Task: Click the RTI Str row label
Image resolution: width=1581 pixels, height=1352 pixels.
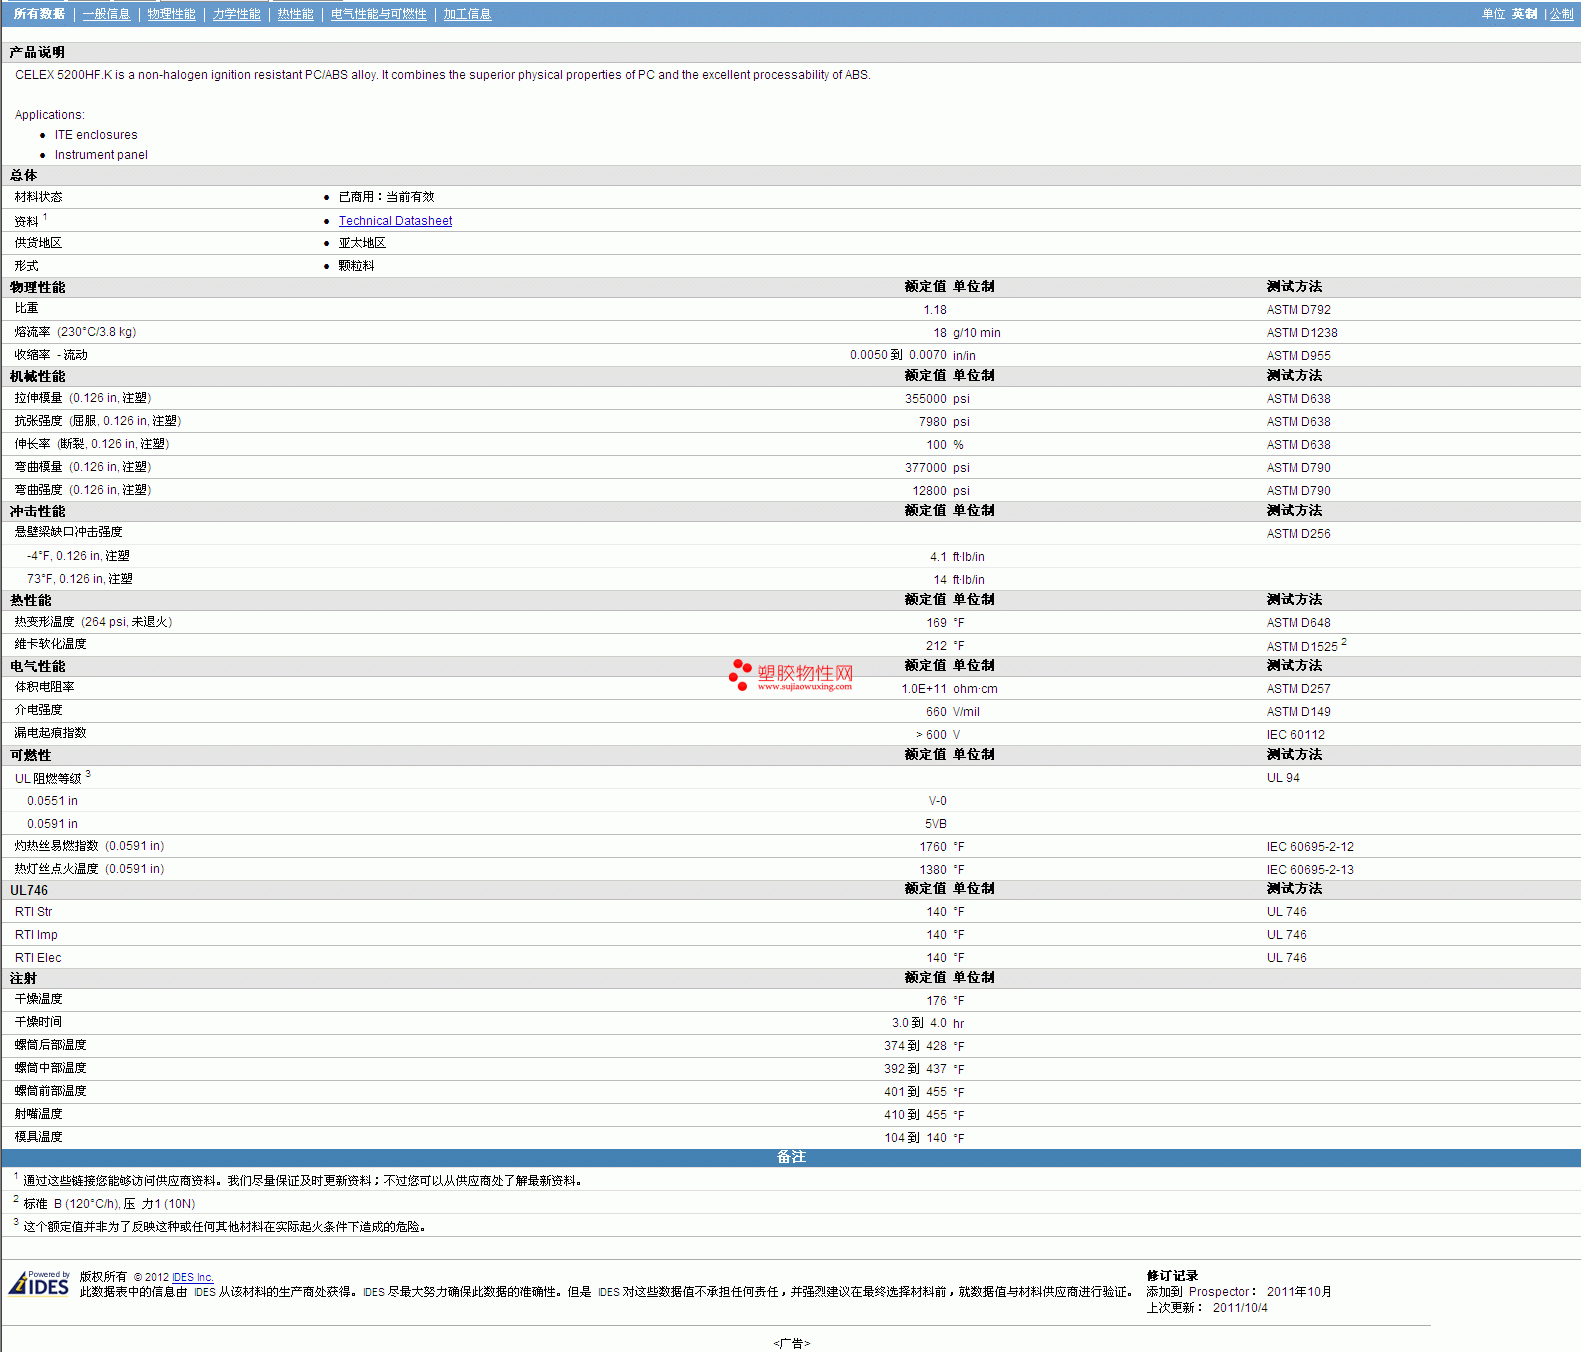Action: point(33,912)
